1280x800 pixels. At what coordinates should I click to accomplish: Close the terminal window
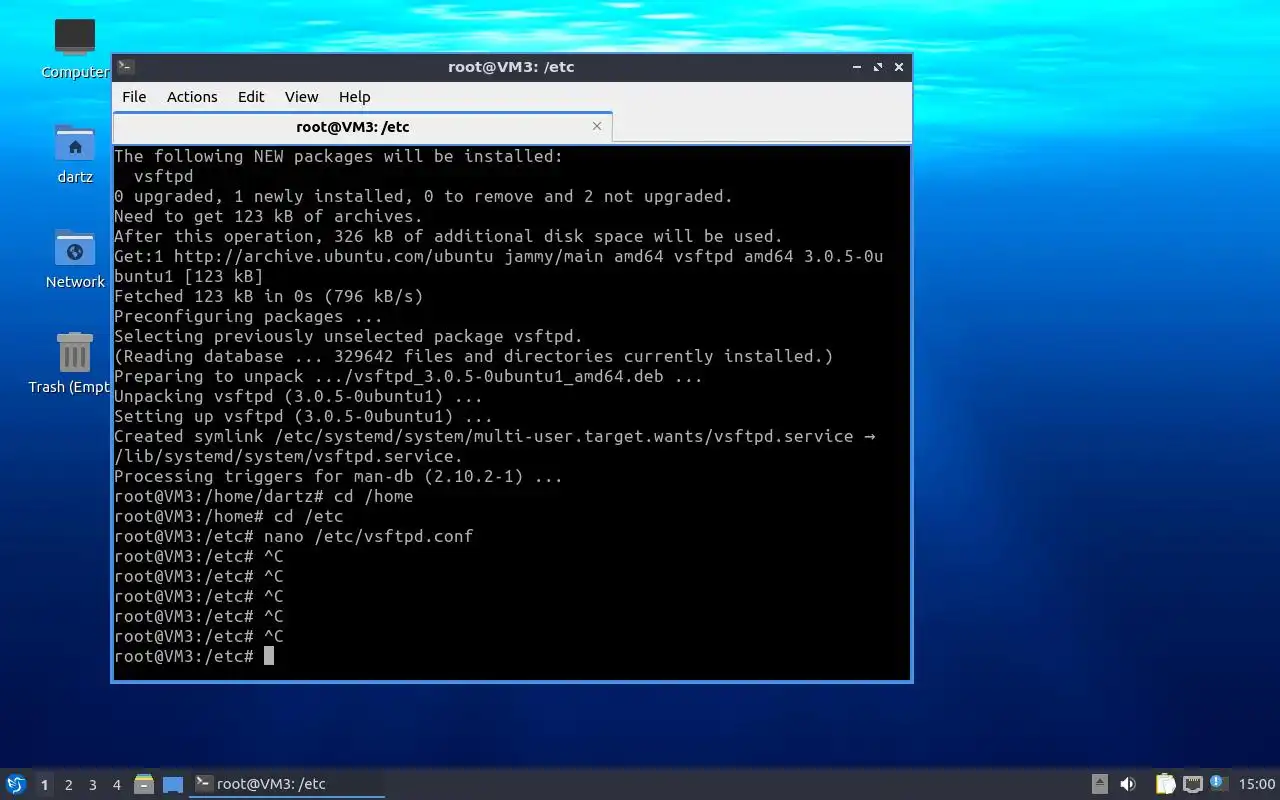click(x=899, y=67)
